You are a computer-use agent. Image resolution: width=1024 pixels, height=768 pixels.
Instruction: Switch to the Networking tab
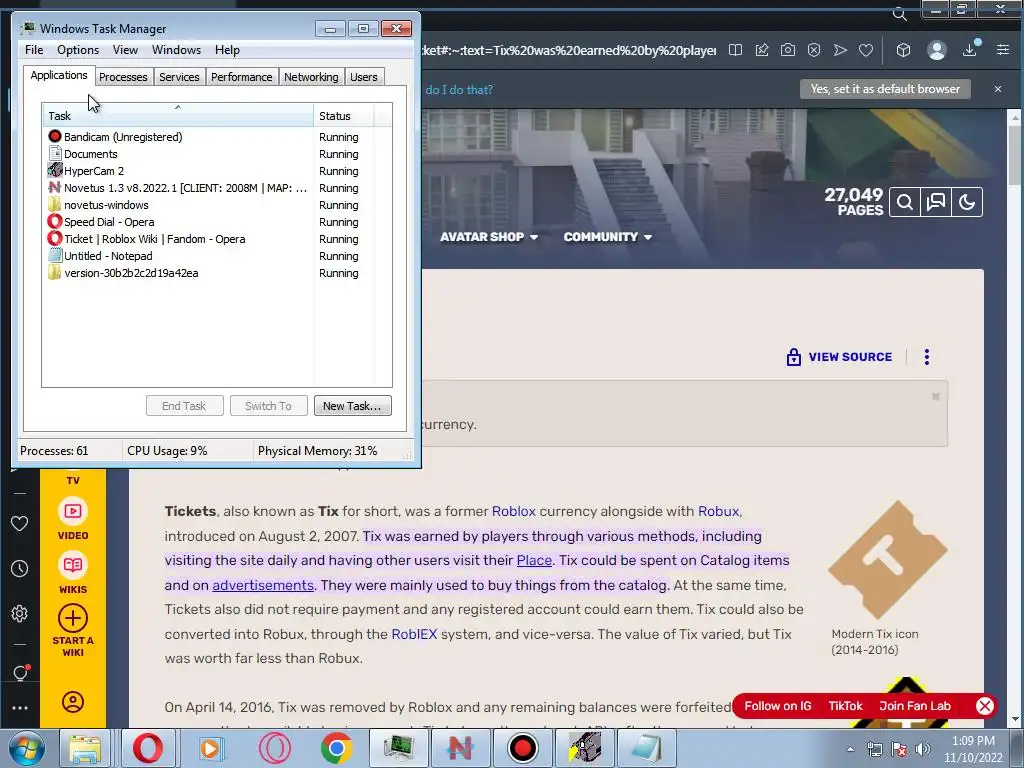312,77
